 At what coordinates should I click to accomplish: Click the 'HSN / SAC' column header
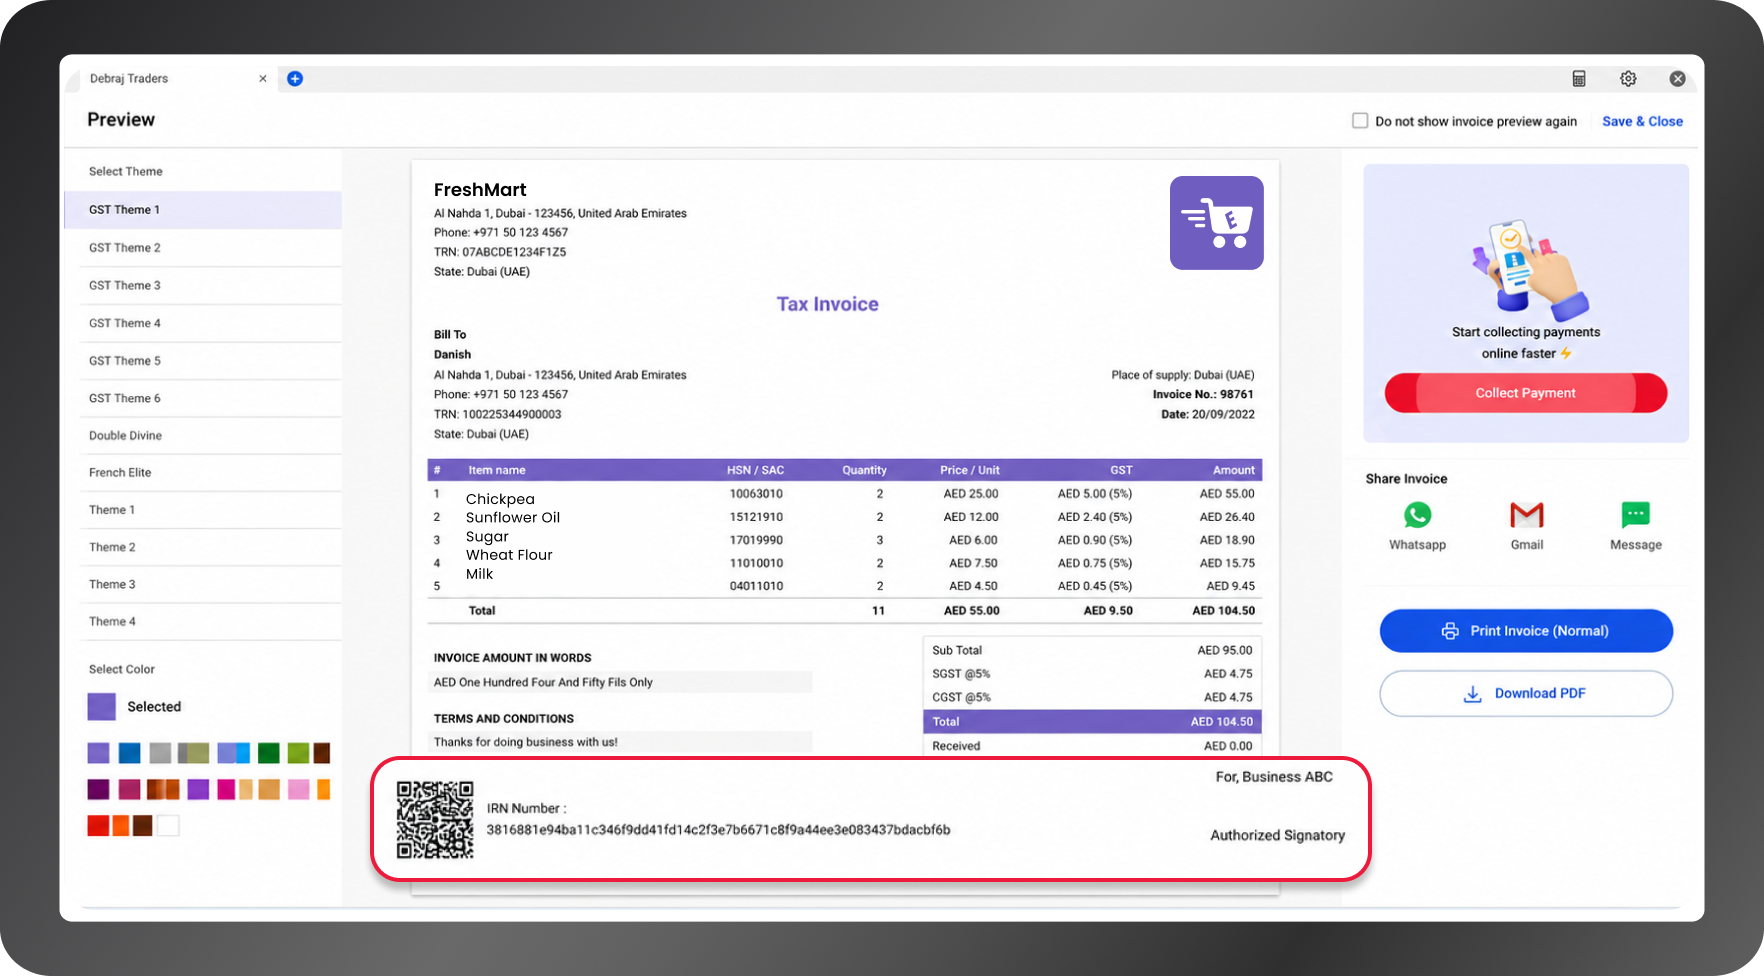click(755, 470)
